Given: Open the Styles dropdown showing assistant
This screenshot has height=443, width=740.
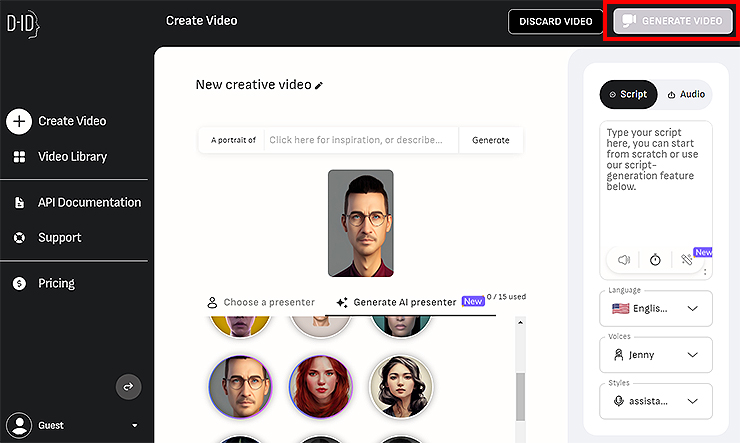Looking at the screenshot, I should [x=656, y=401].
